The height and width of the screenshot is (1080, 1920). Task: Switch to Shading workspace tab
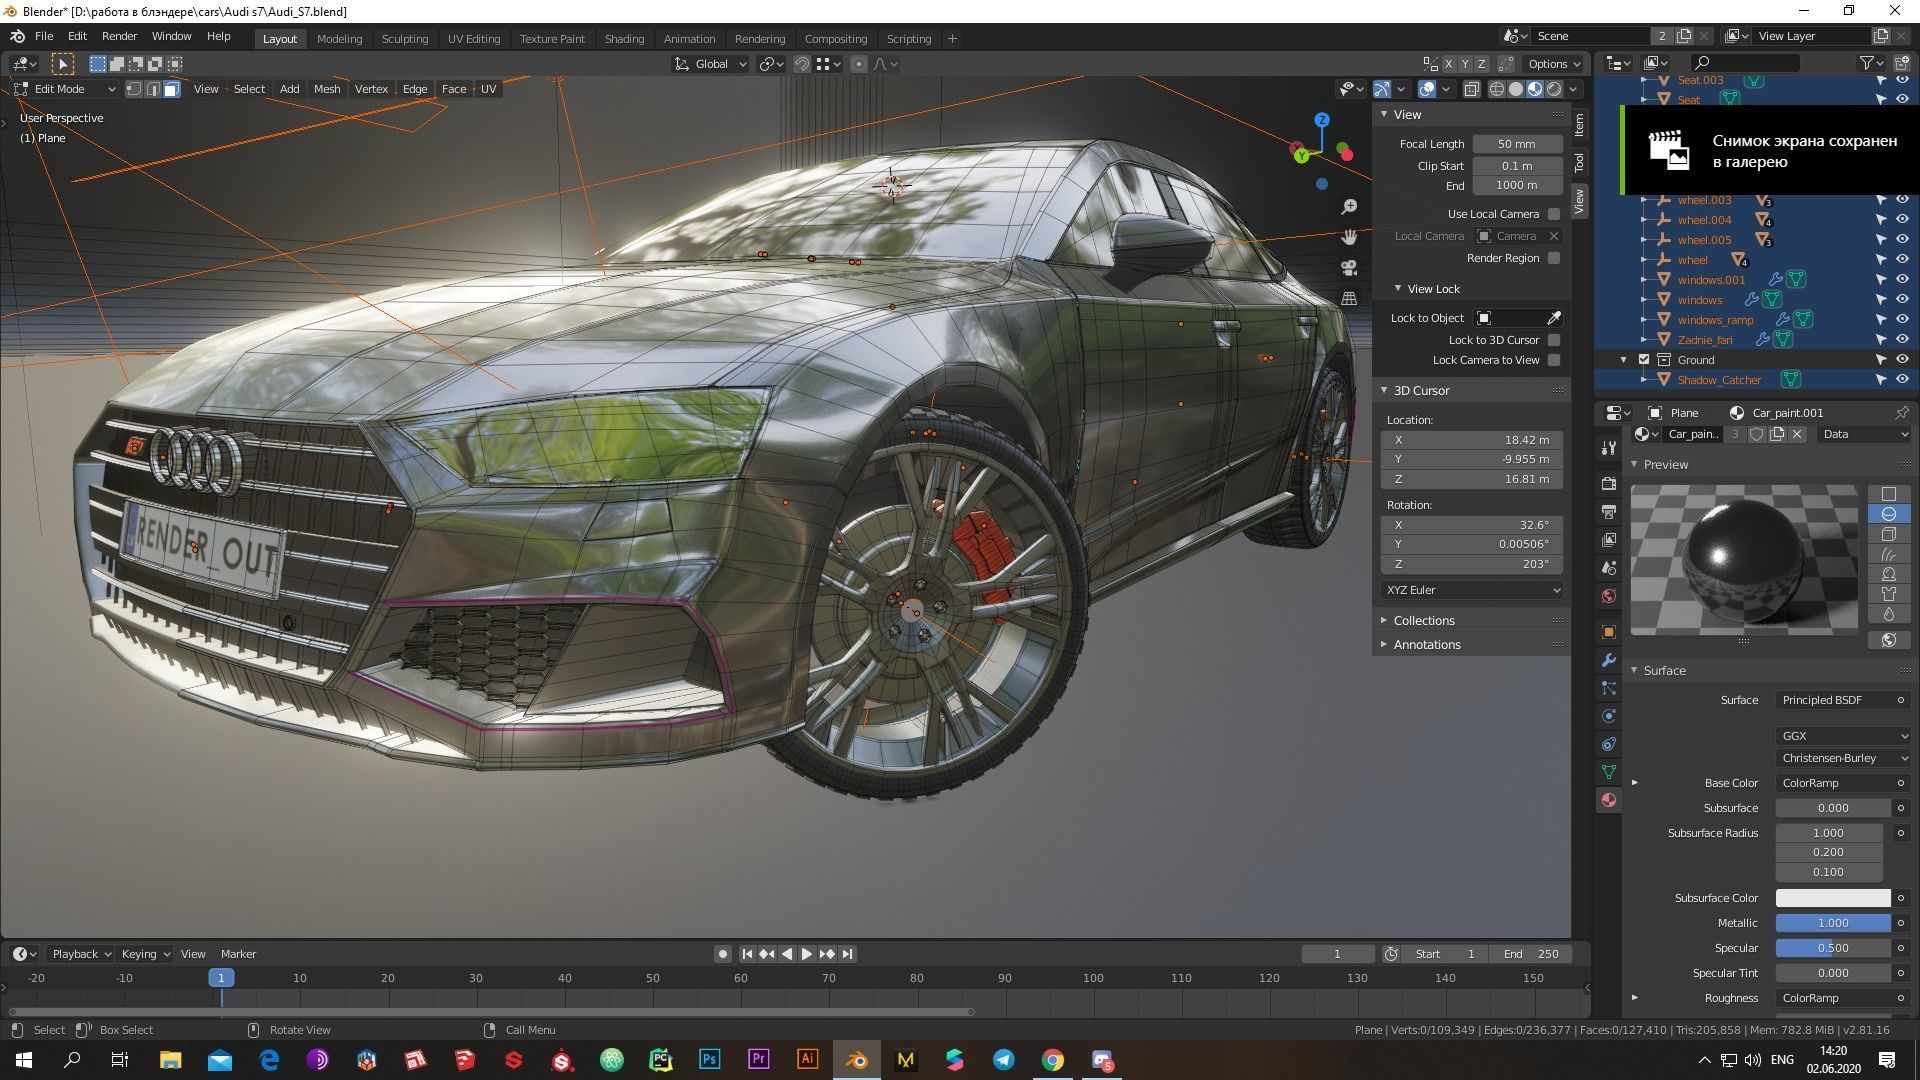[x=624, y=39]
